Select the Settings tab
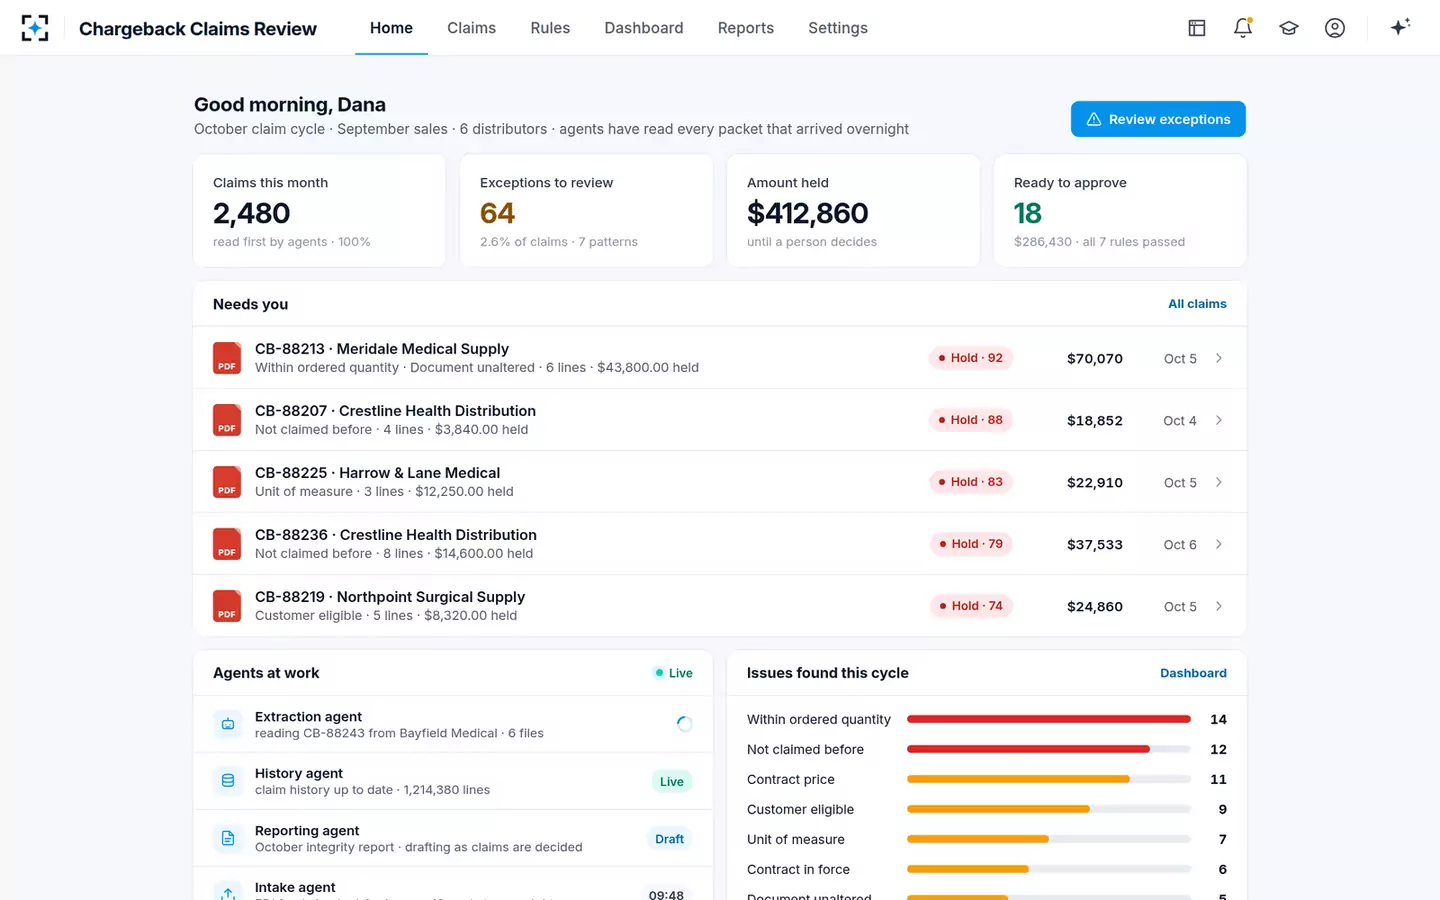Image resolution: width=1440 pixels, height=900 pixels. pos(838,28)
